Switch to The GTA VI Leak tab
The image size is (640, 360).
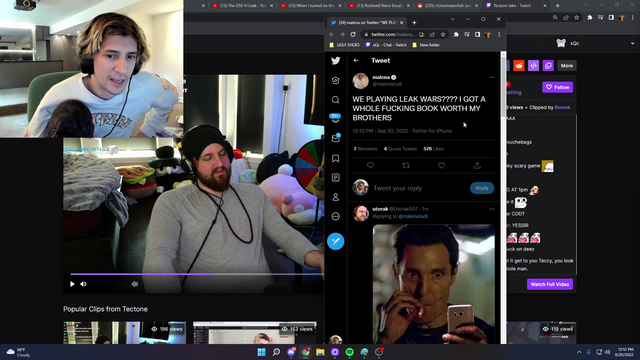(x=242, y=6)
